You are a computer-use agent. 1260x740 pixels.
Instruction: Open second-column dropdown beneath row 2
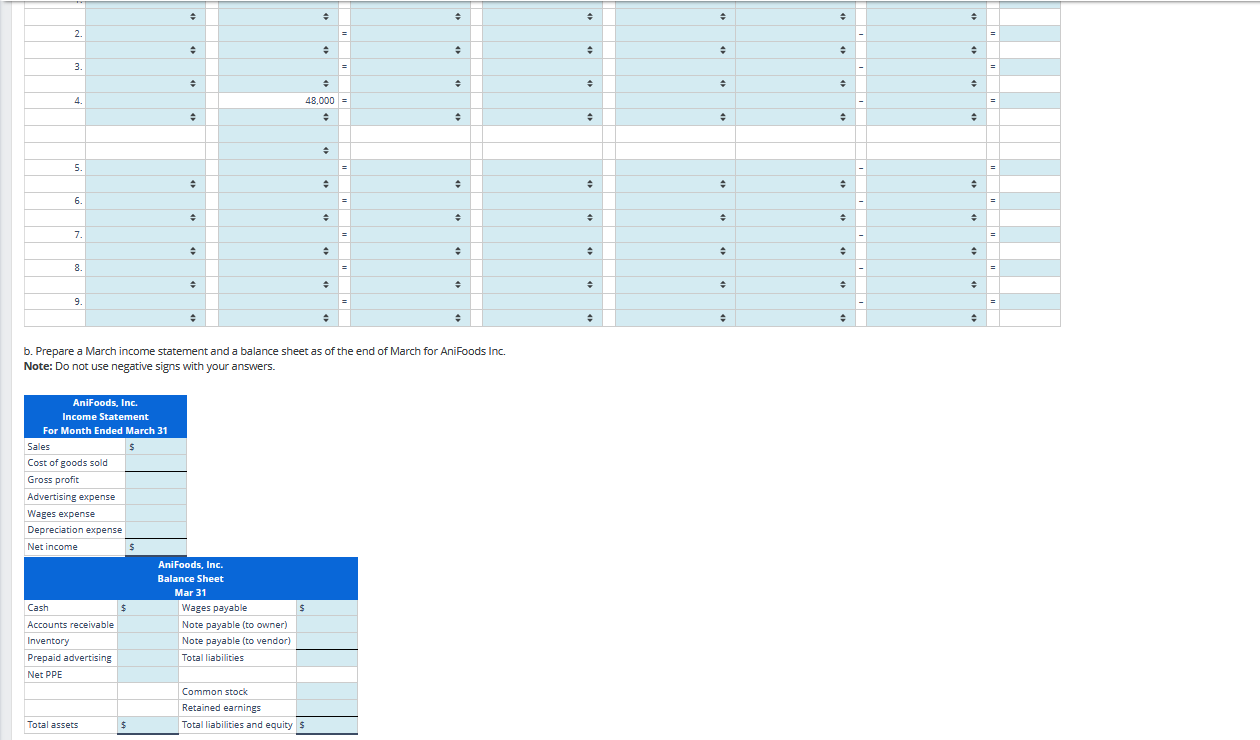pyautogui.click(x=278, y=50)
